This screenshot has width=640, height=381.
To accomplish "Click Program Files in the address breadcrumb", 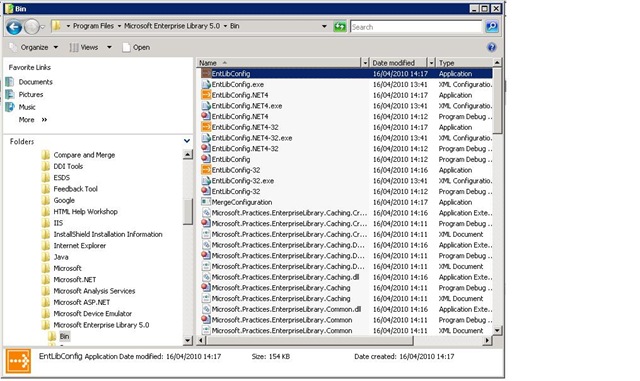I will [x=93, y=26].
